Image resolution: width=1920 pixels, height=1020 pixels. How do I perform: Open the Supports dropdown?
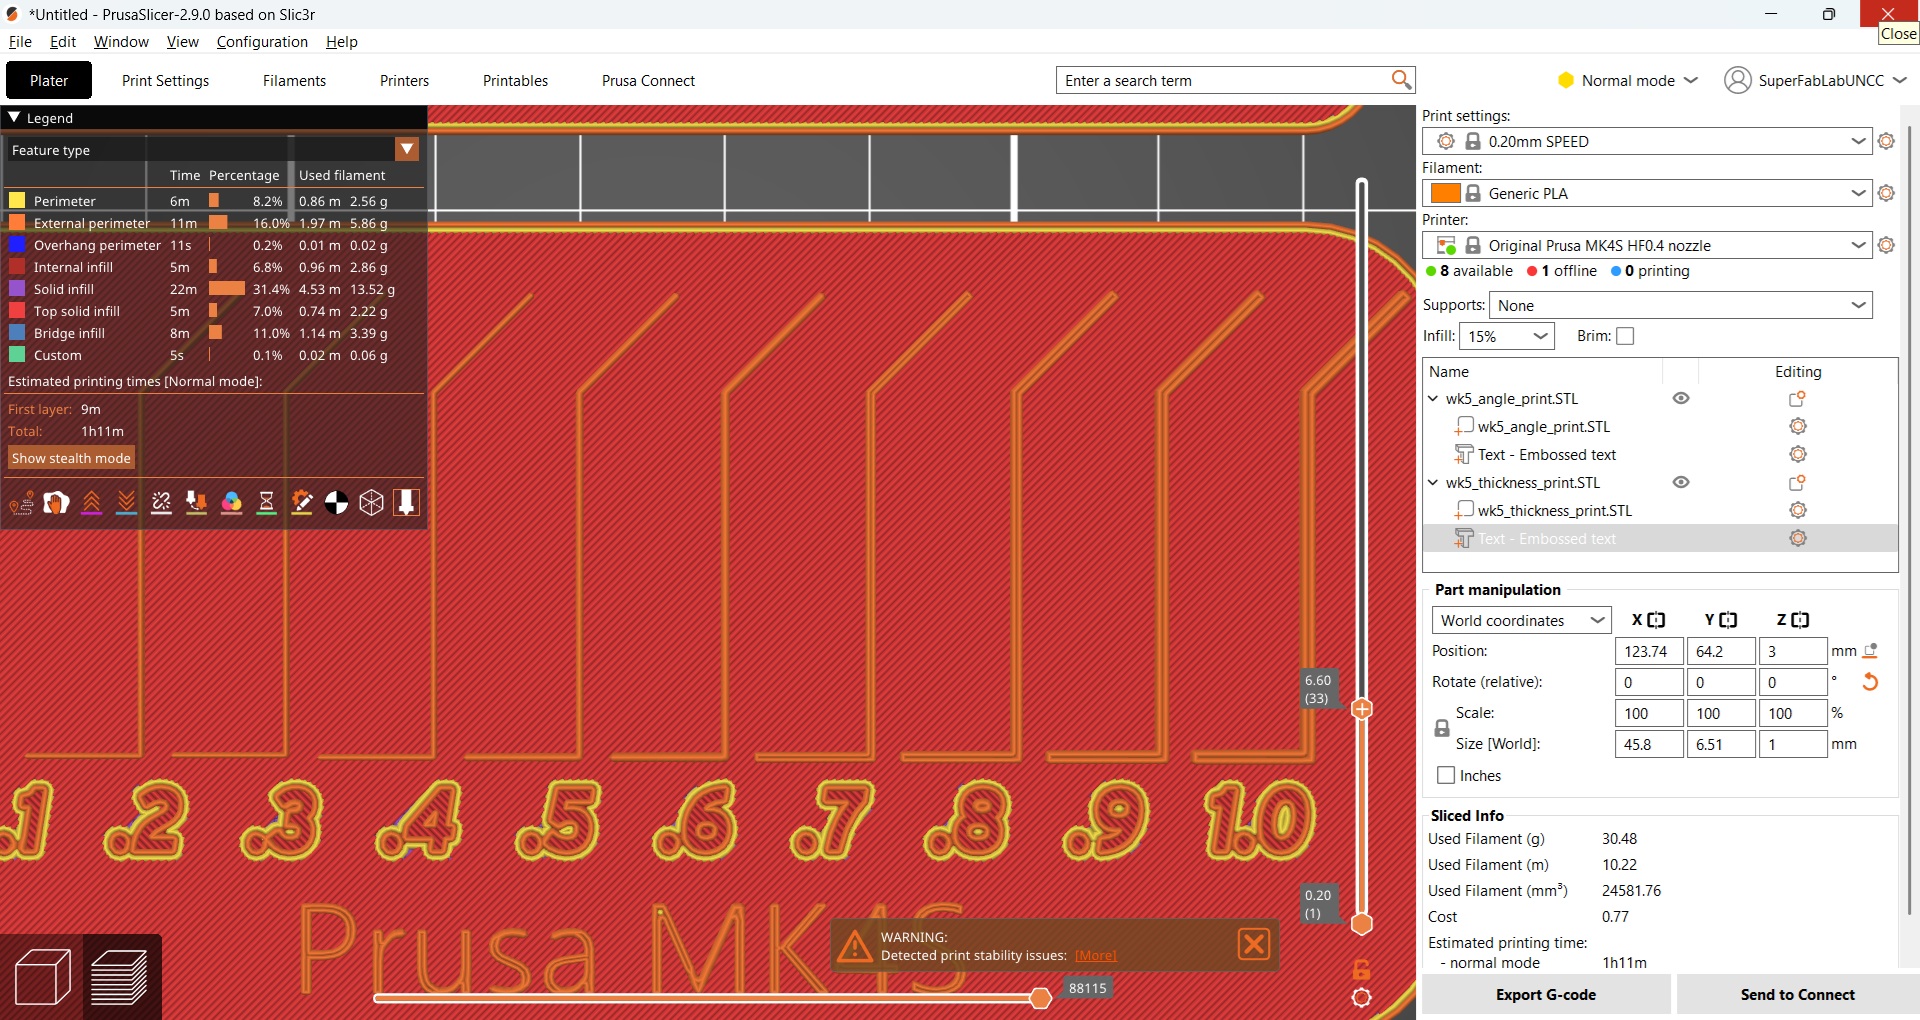pyautogui.click(x=1858, y=305)
